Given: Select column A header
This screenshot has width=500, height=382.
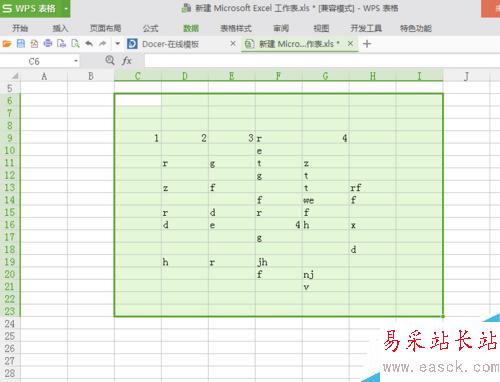Looking at the screenshot, I should pyautogui.click(x=44, y=76).
